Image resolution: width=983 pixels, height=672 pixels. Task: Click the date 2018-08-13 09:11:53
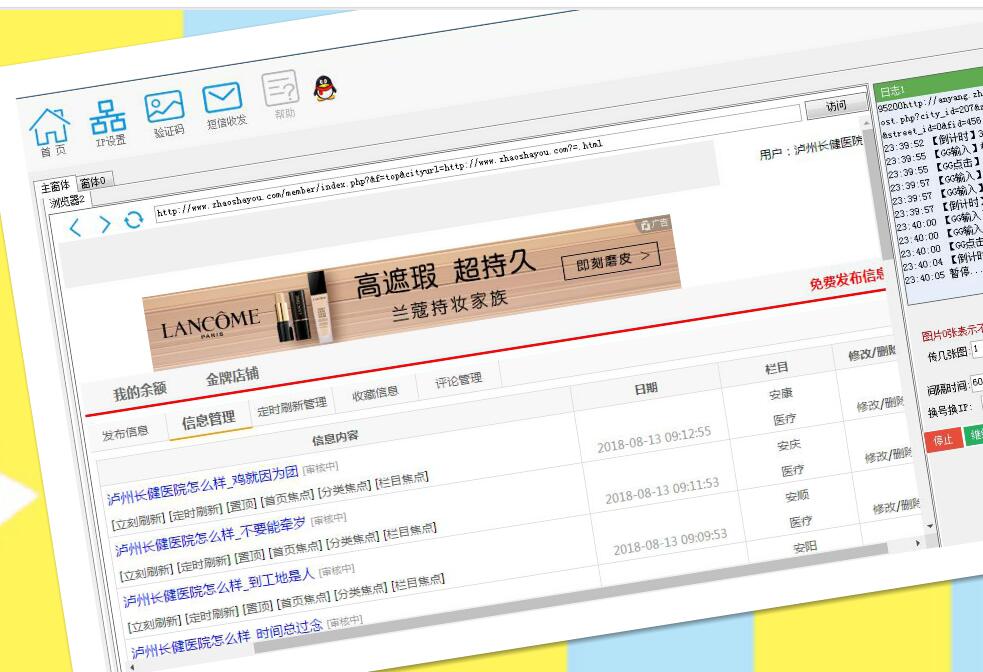point(662,490)
